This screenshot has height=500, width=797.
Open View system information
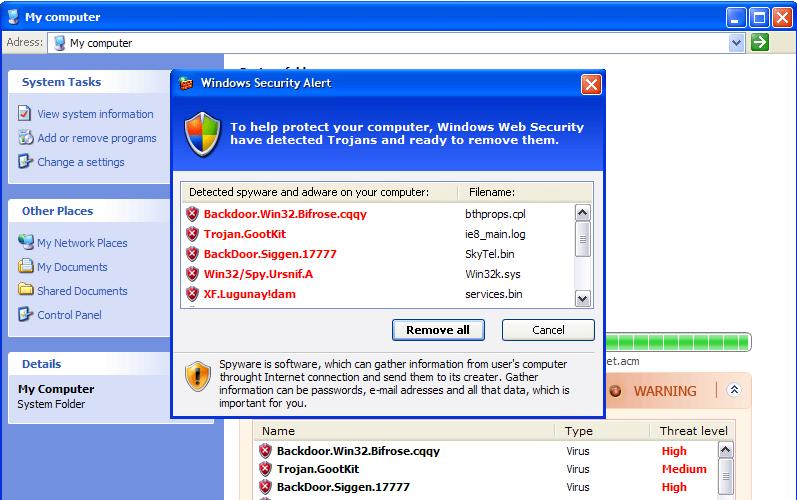tap(95, 114)
